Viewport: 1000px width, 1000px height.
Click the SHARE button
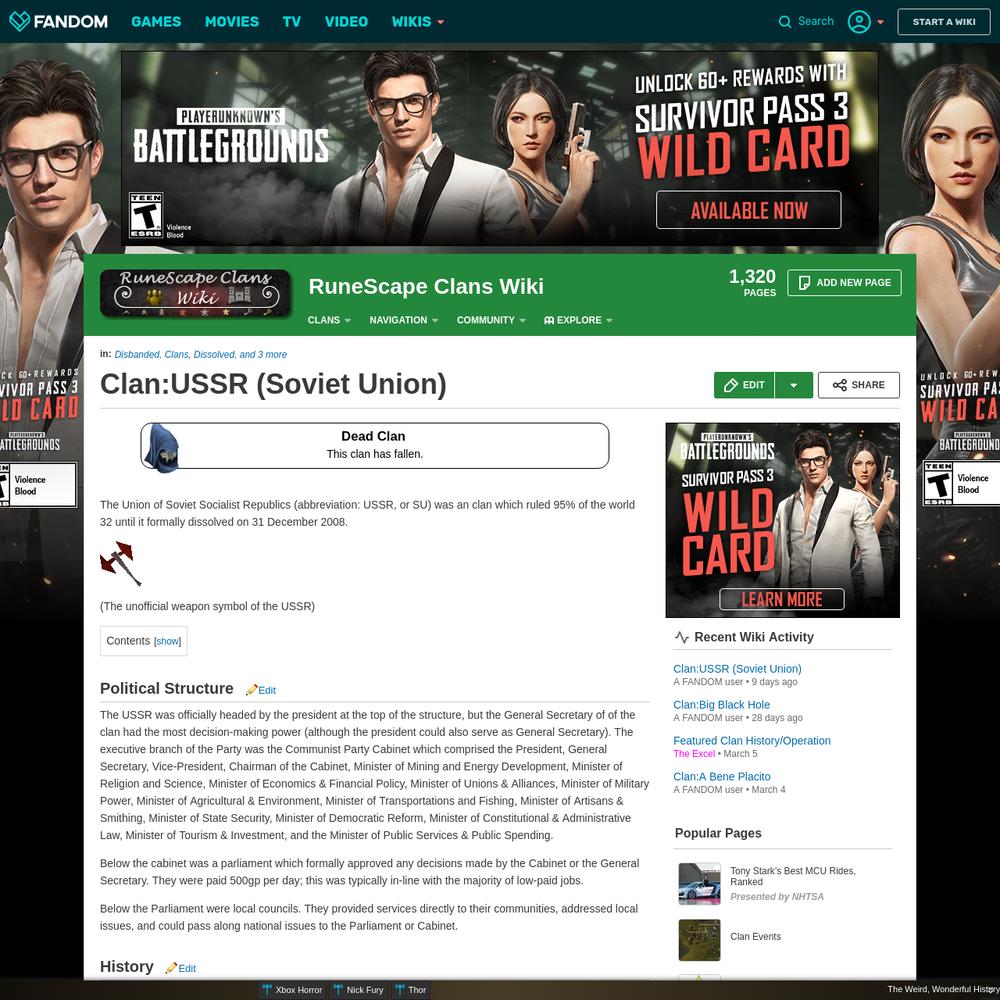coord(859,385)
